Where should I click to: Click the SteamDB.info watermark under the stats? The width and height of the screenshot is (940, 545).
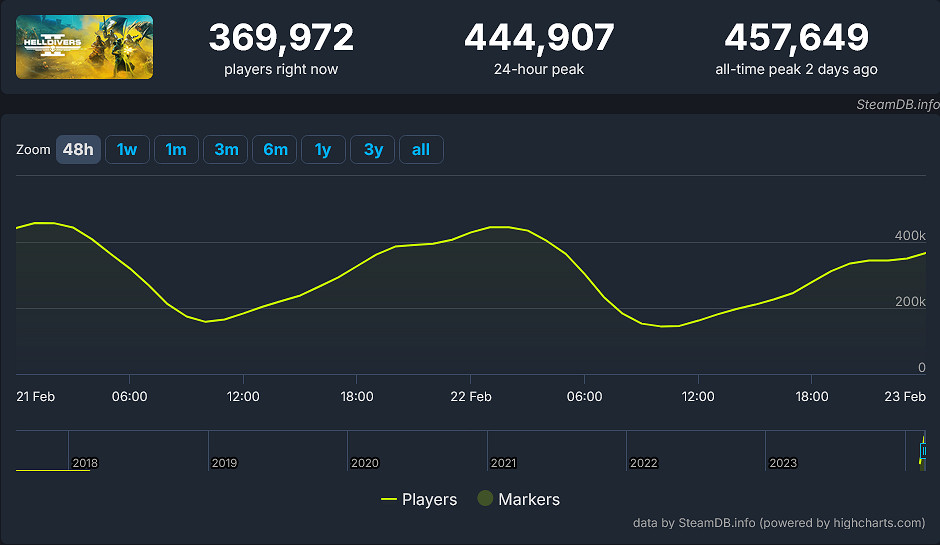897,104
